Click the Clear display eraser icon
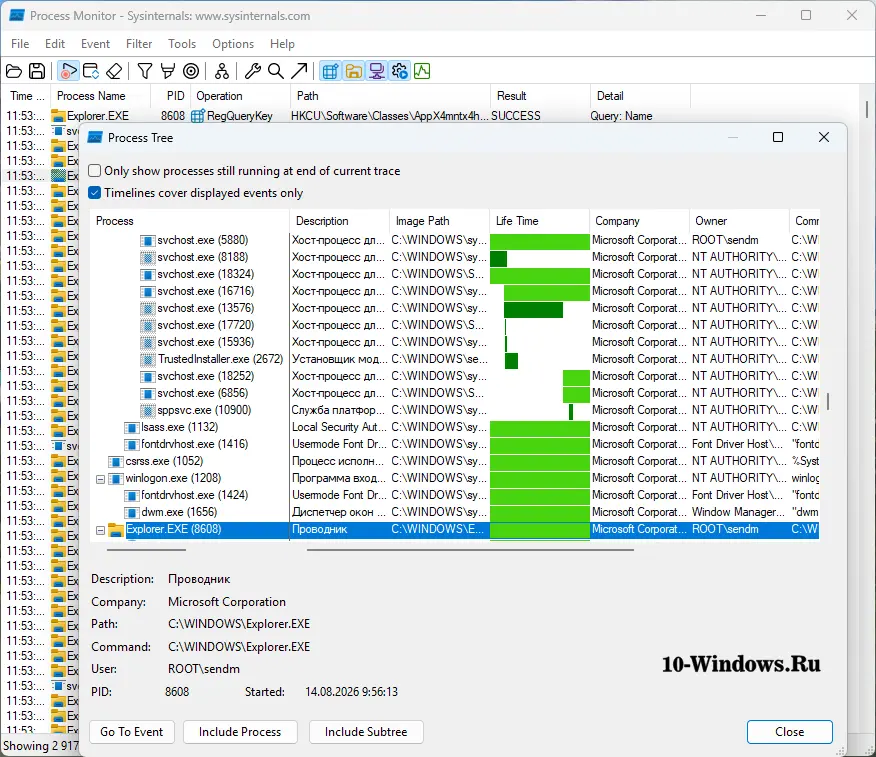The height and width of the screenshot is (757, 876). click(x=114, y=71)
